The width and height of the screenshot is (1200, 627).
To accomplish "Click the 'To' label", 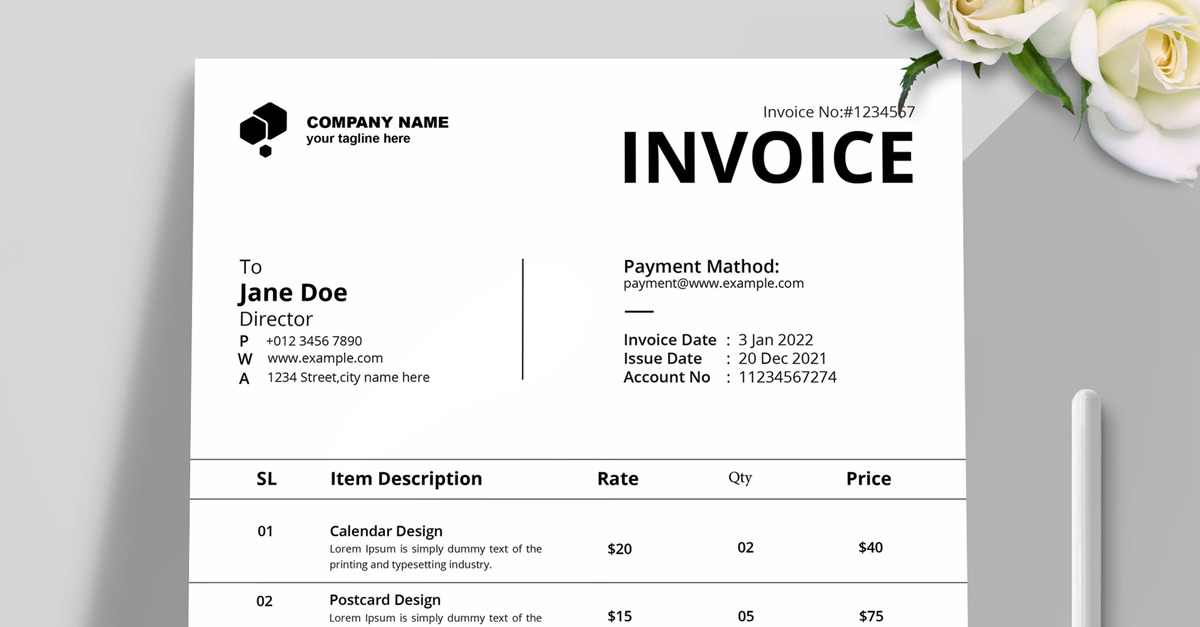I will [250, 267].
